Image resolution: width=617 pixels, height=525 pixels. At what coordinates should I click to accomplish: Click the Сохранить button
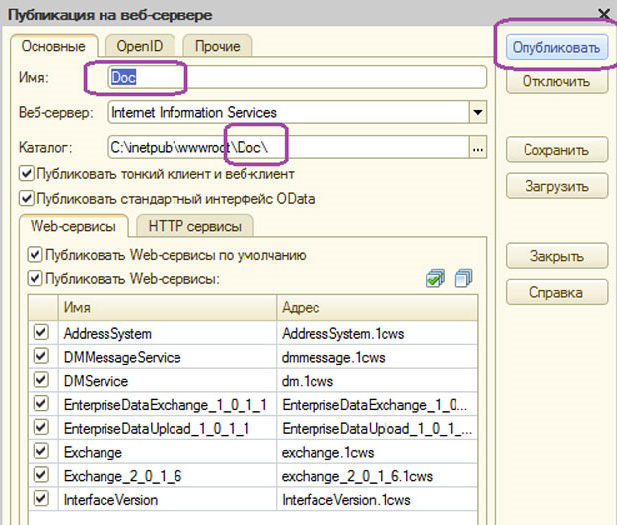click(556, 150)
